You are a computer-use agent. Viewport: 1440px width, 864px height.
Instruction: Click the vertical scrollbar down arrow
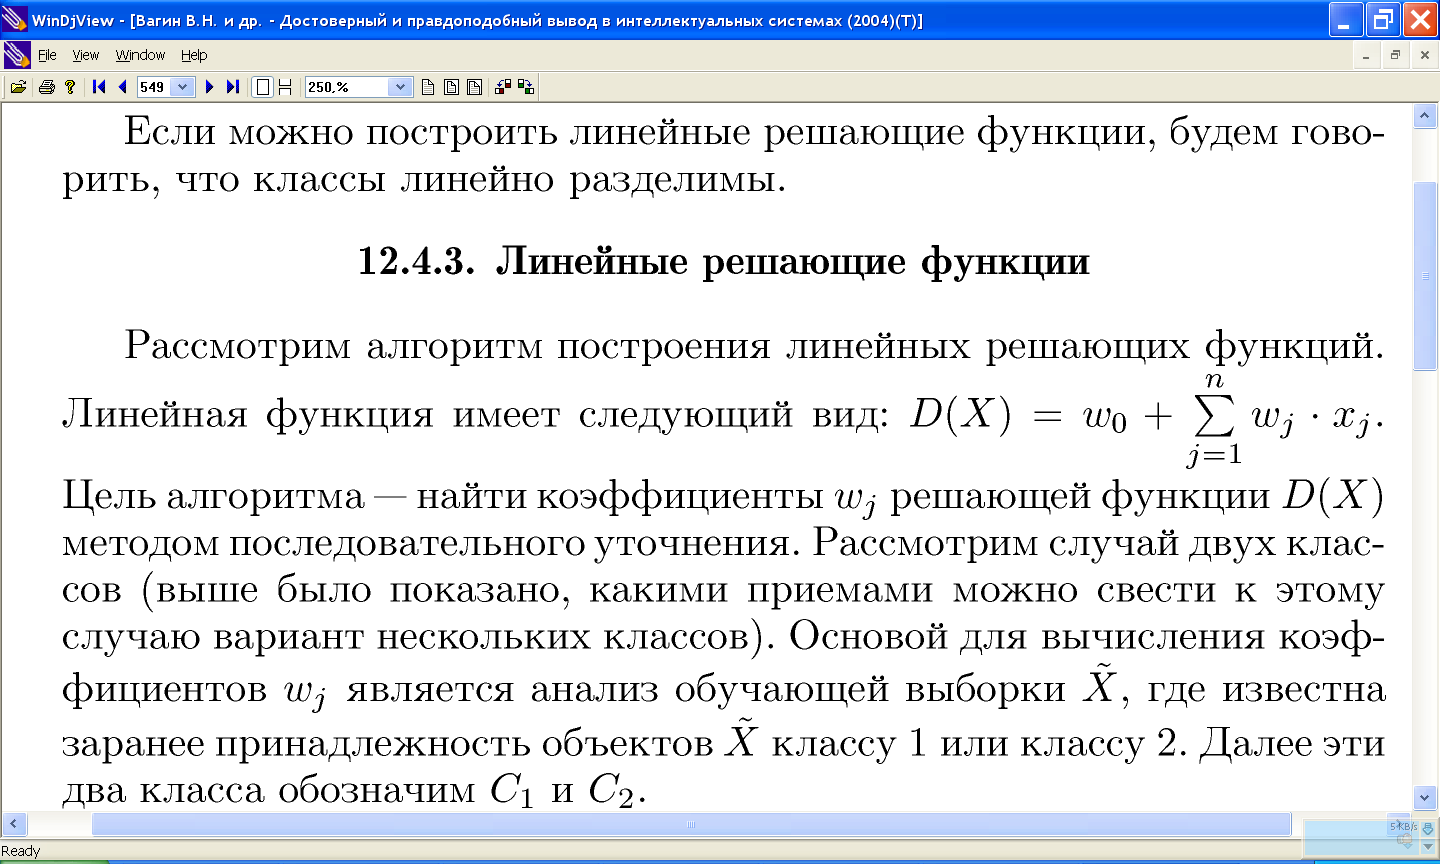pyautogui.click(x=1425, y=797)
